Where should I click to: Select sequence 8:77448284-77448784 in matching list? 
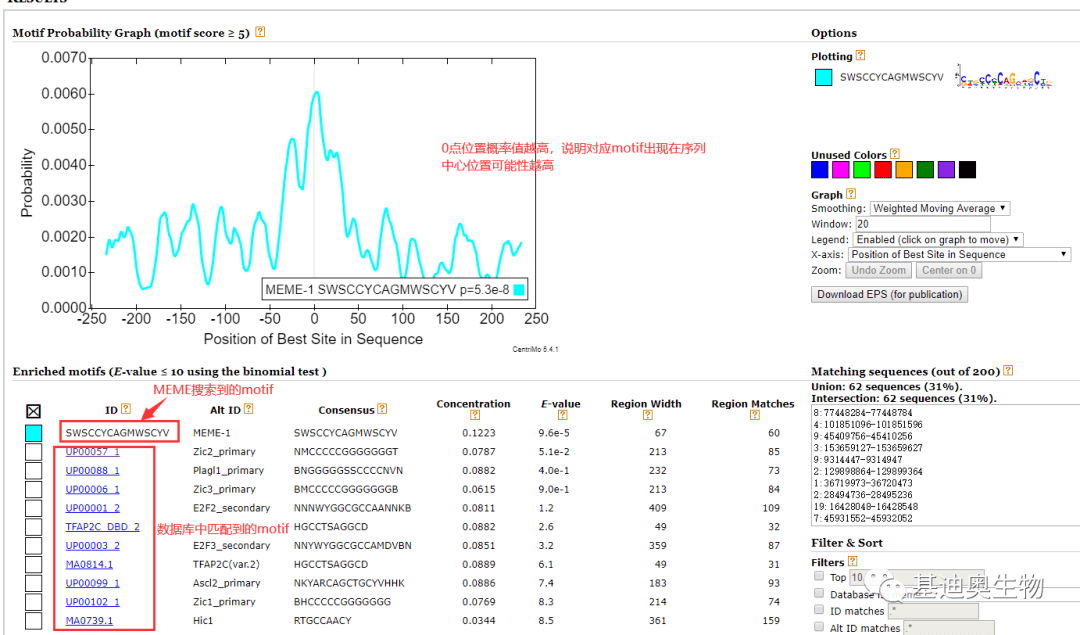(x=862, y=413)
